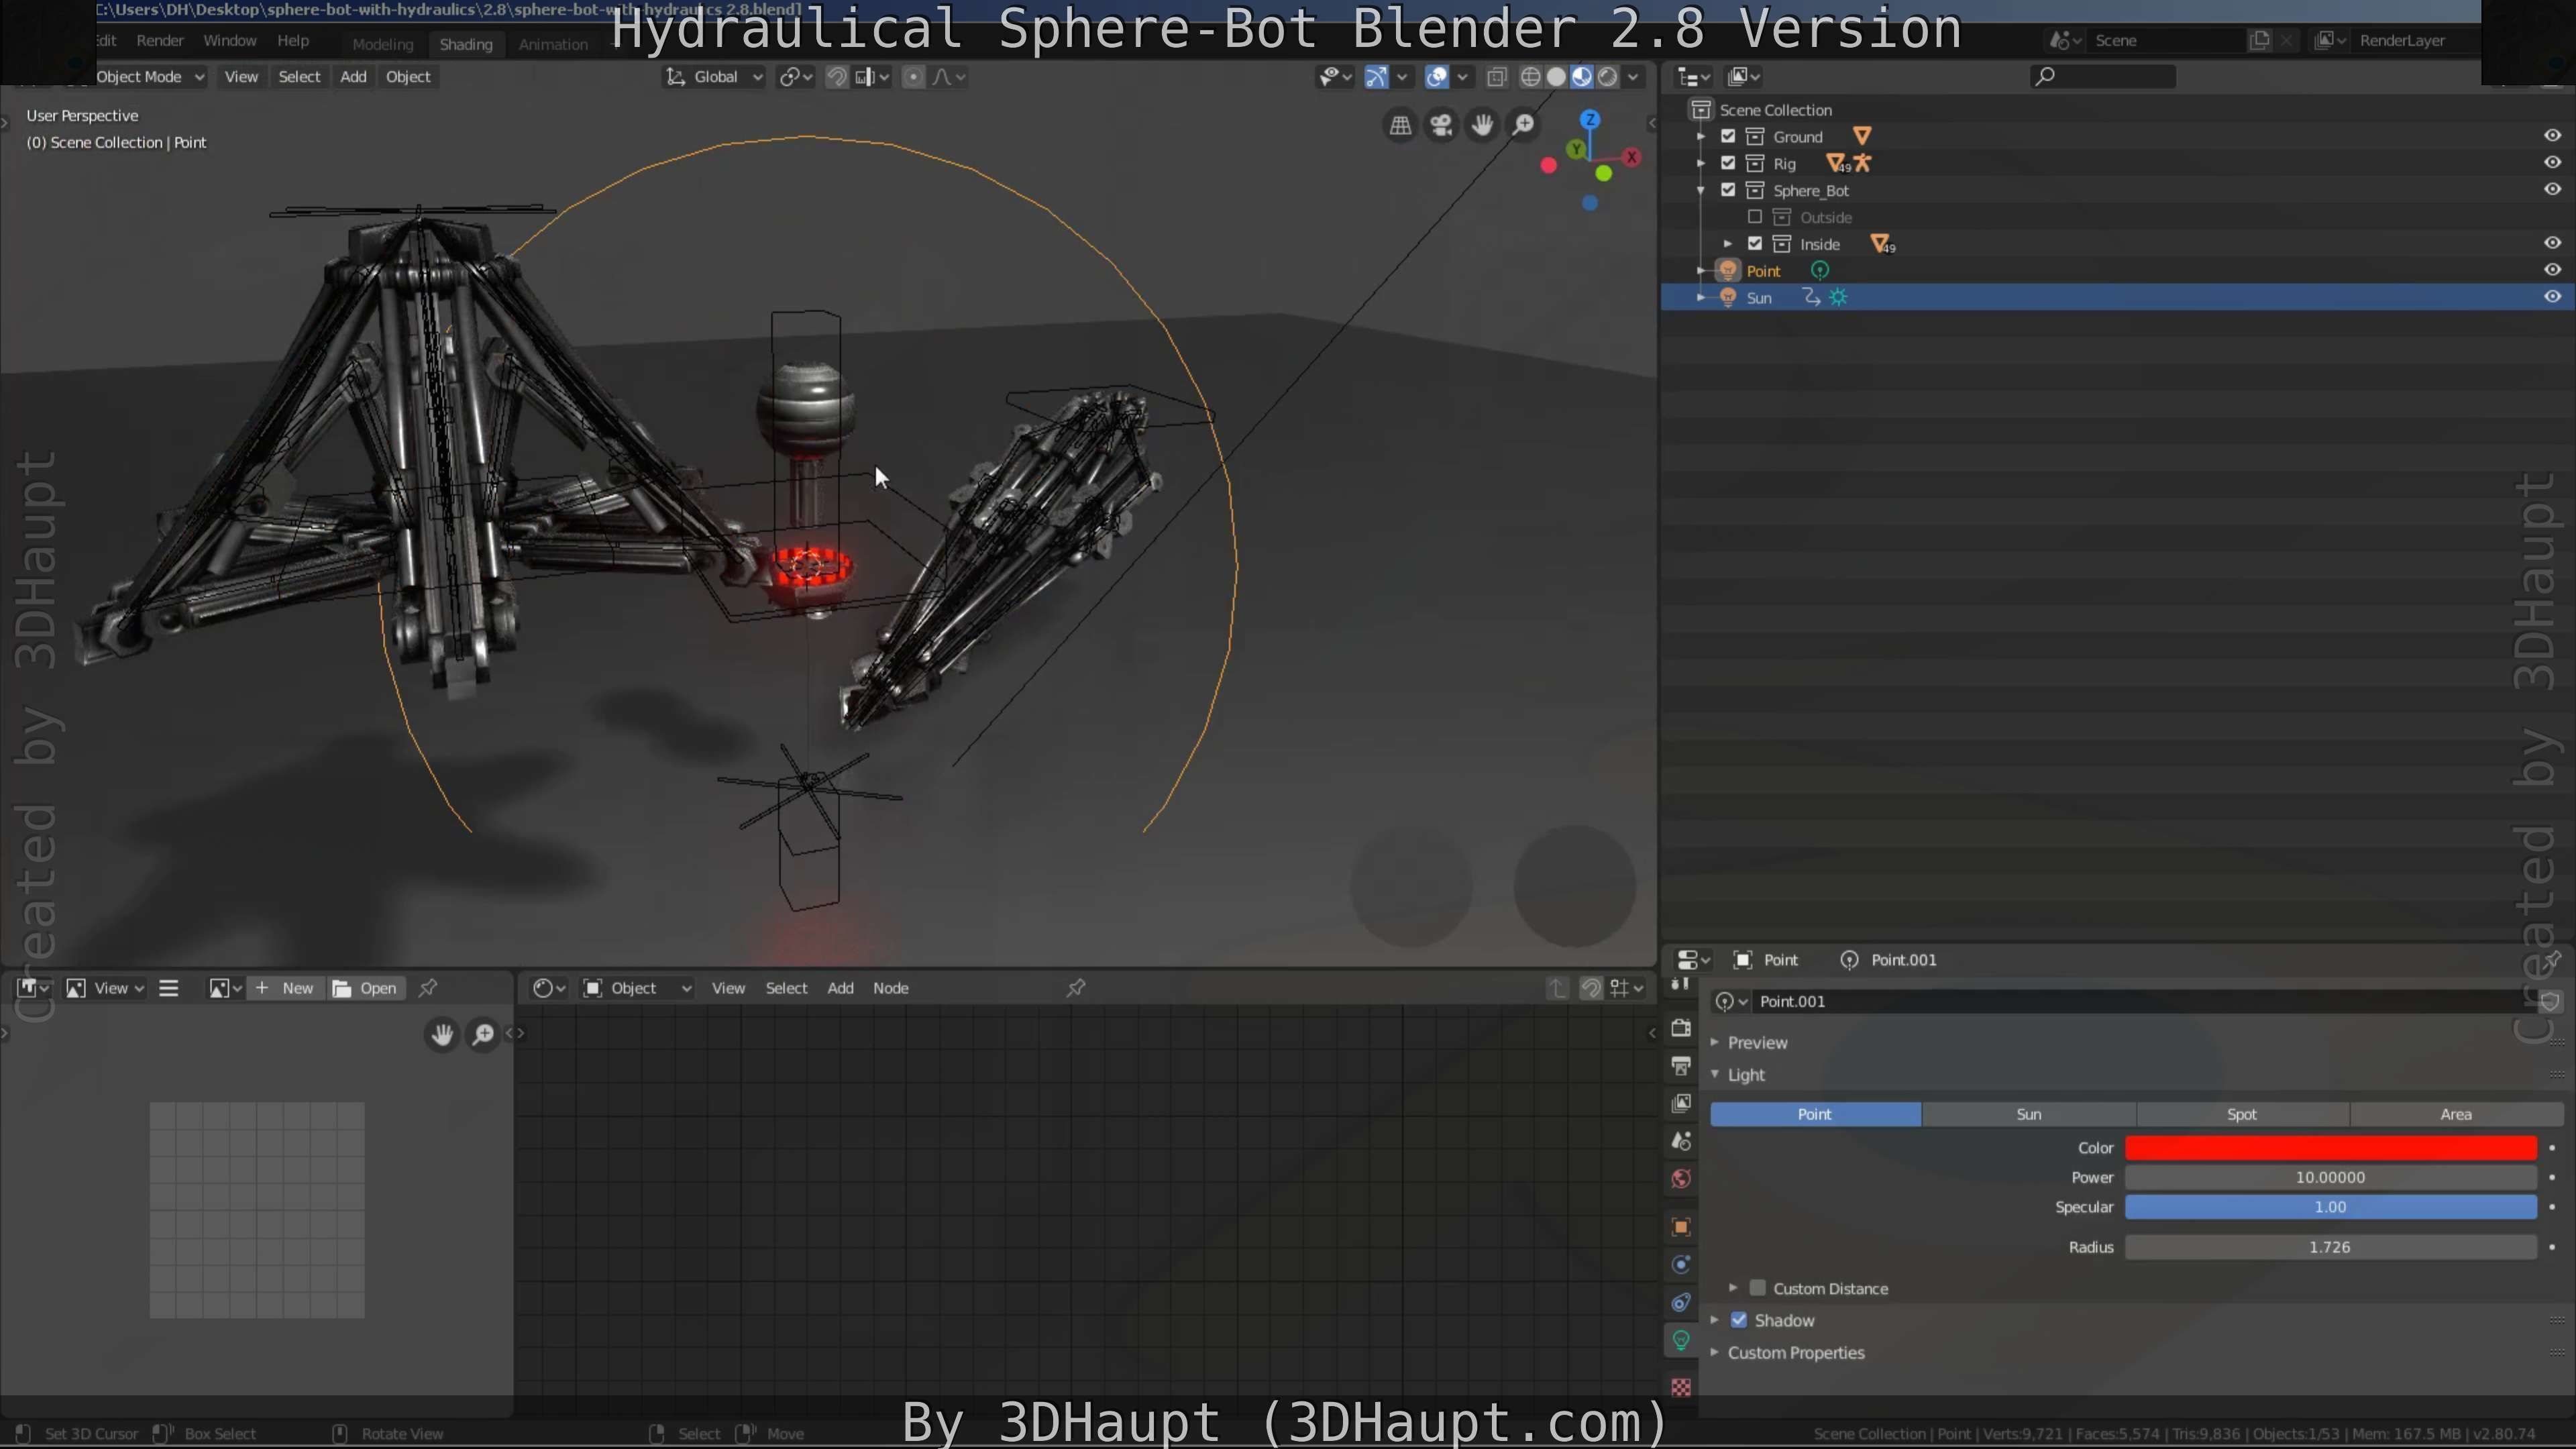Open the Texture properties tab
Image resolution: width=2576 pixels, height=1449 pixels.
[x=1681, y=1388]
